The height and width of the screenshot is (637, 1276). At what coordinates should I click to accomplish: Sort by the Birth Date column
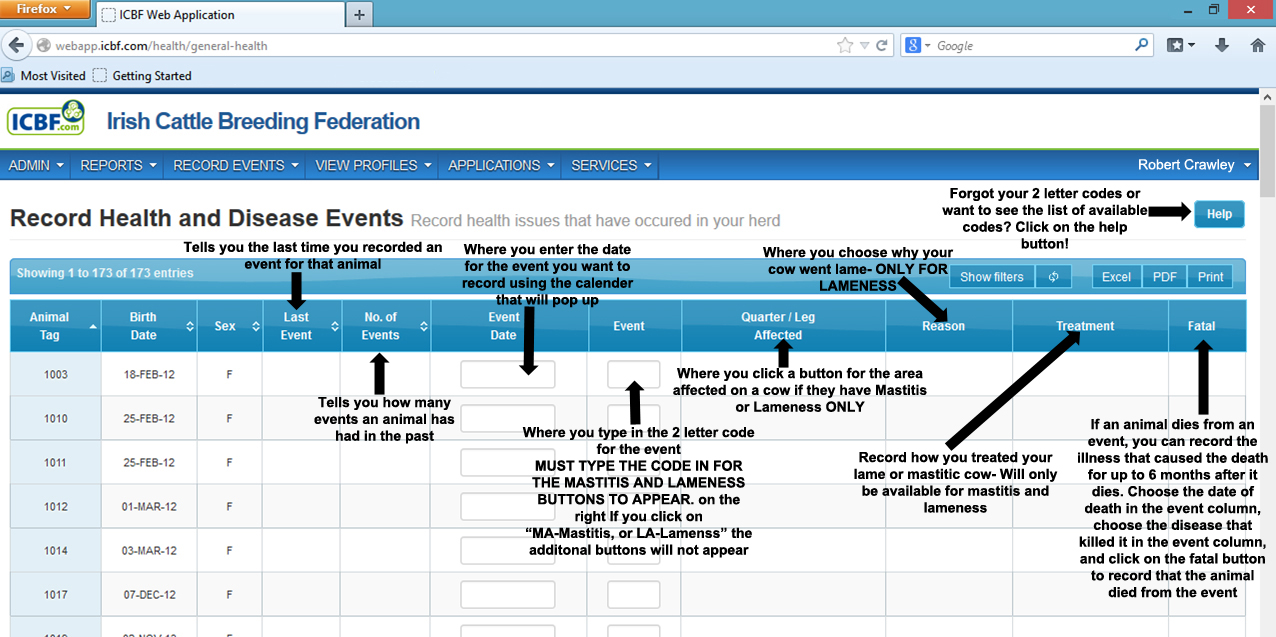click(x=149, y=326)
